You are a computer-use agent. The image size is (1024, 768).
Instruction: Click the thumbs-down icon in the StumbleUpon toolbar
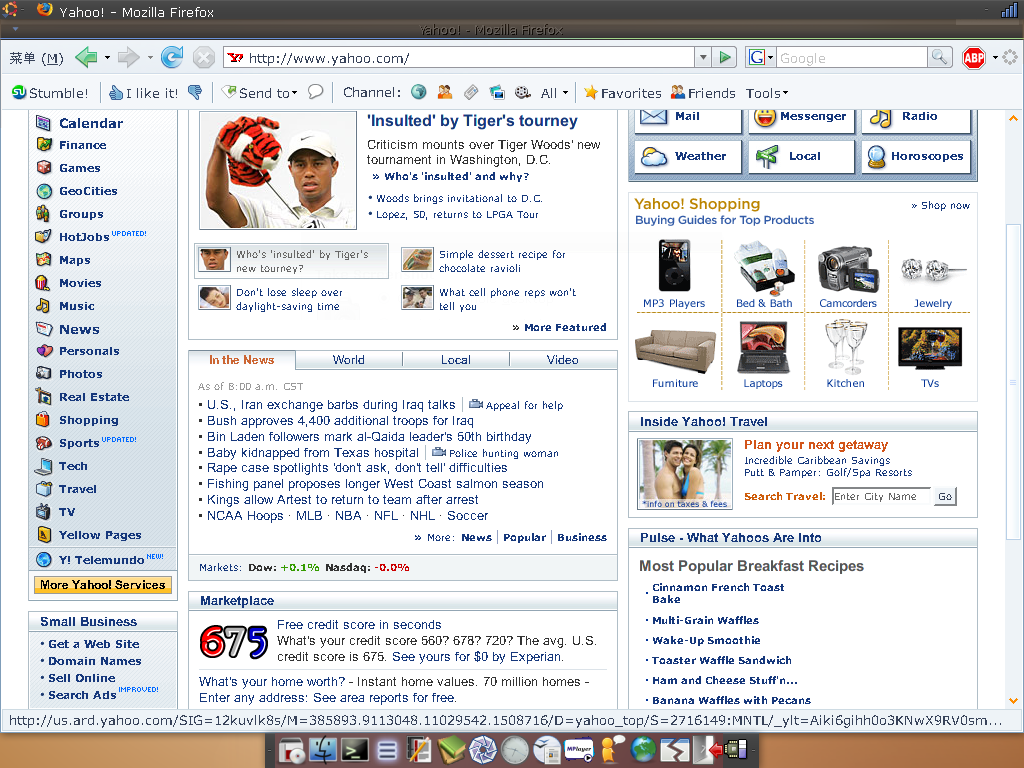pyautogui.click(x=195, y=93)
